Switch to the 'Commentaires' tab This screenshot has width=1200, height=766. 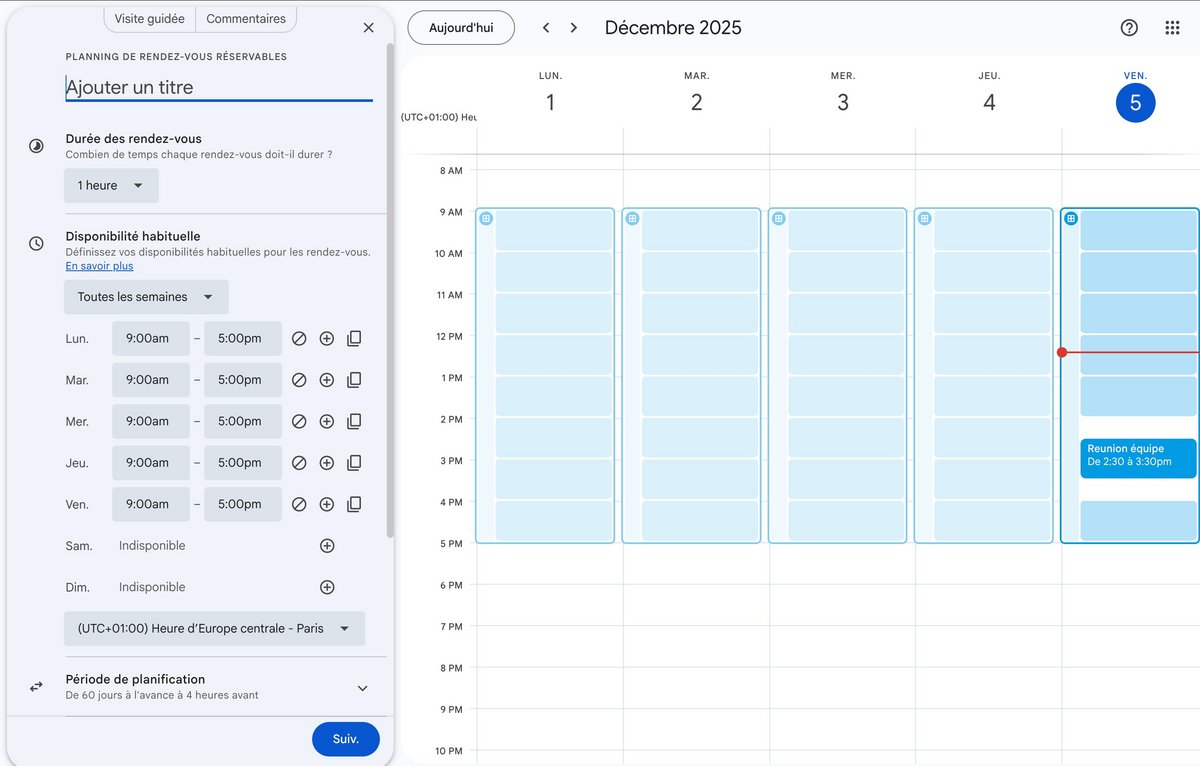click(245, 19)
